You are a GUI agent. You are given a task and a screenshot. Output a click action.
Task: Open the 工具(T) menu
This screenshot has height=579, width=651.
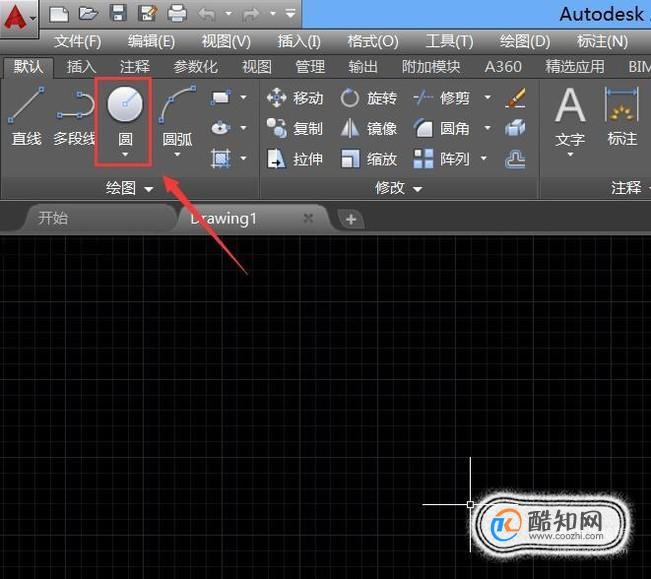click(x=449, y=41)
